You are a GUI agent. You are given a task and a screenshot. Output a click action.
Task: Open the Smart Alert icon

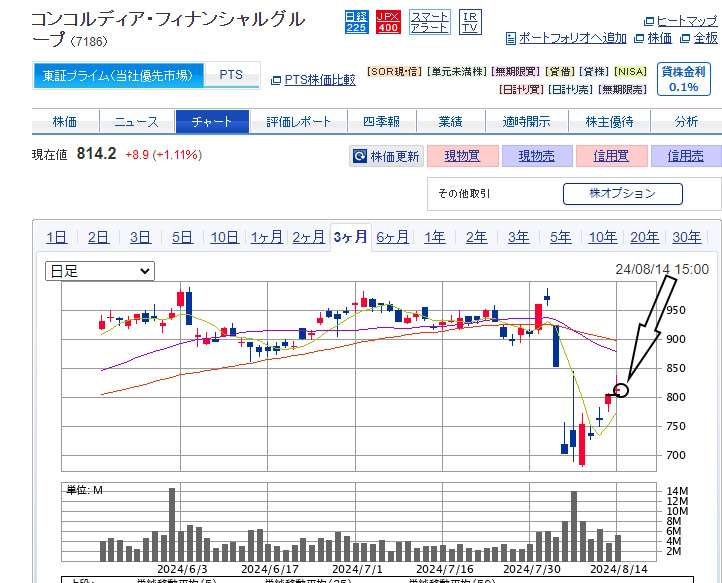430,22
